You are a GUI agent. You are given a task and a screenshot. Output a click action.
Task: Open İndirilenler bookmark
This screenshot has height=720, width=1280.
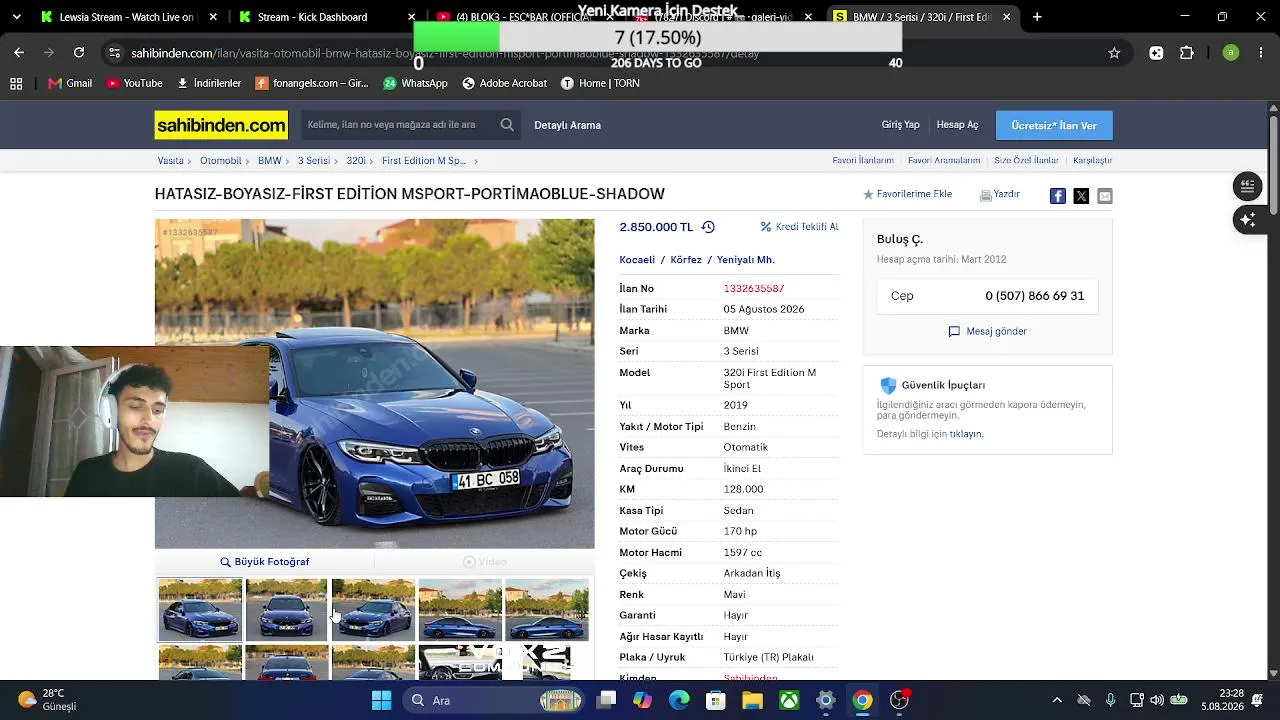(x=208, y=84)
